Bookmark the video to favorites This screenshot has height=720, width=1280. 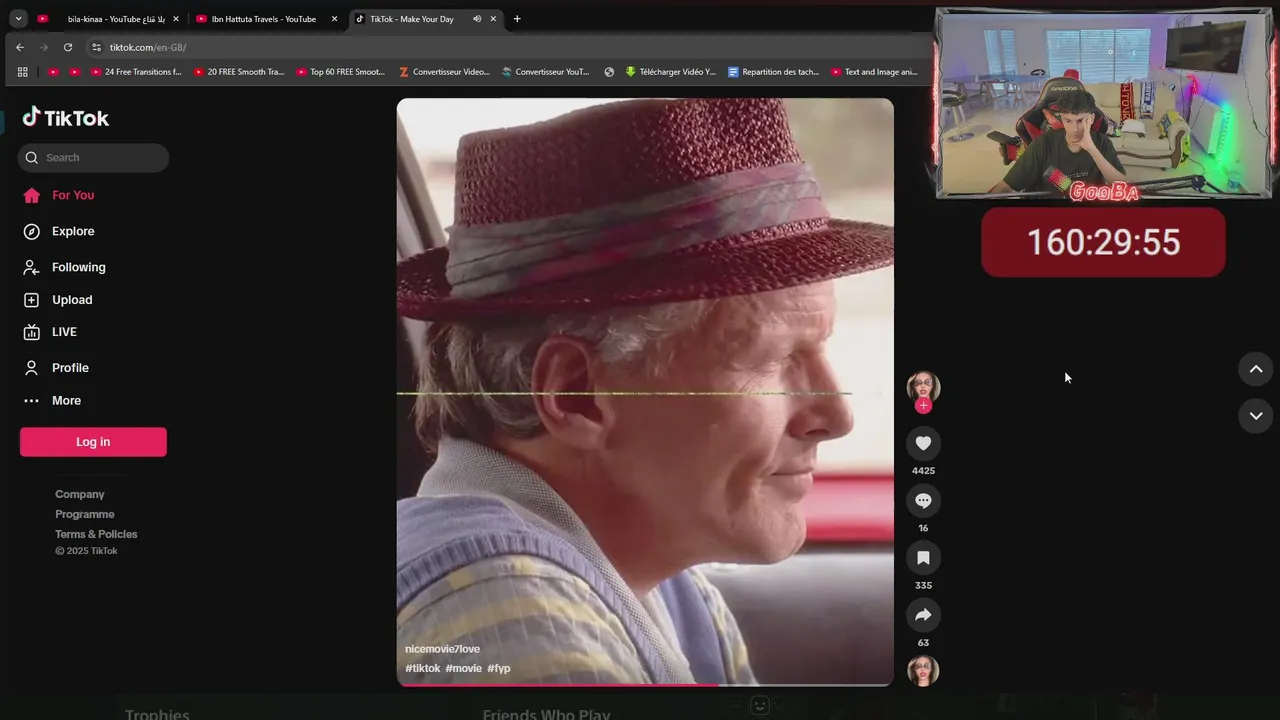click(923, 558)
